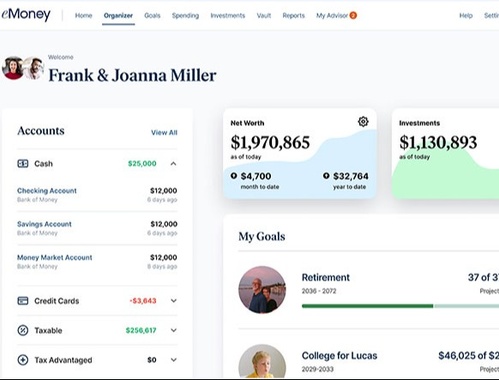Click the Investments card
499x380 pixels.
[x=446, y=154]
